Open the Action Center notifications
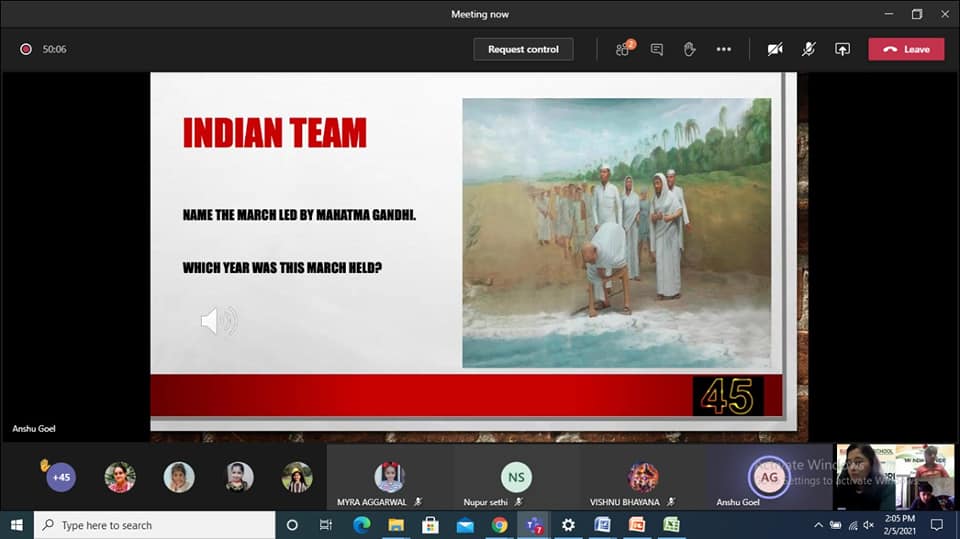 [937, 525]
